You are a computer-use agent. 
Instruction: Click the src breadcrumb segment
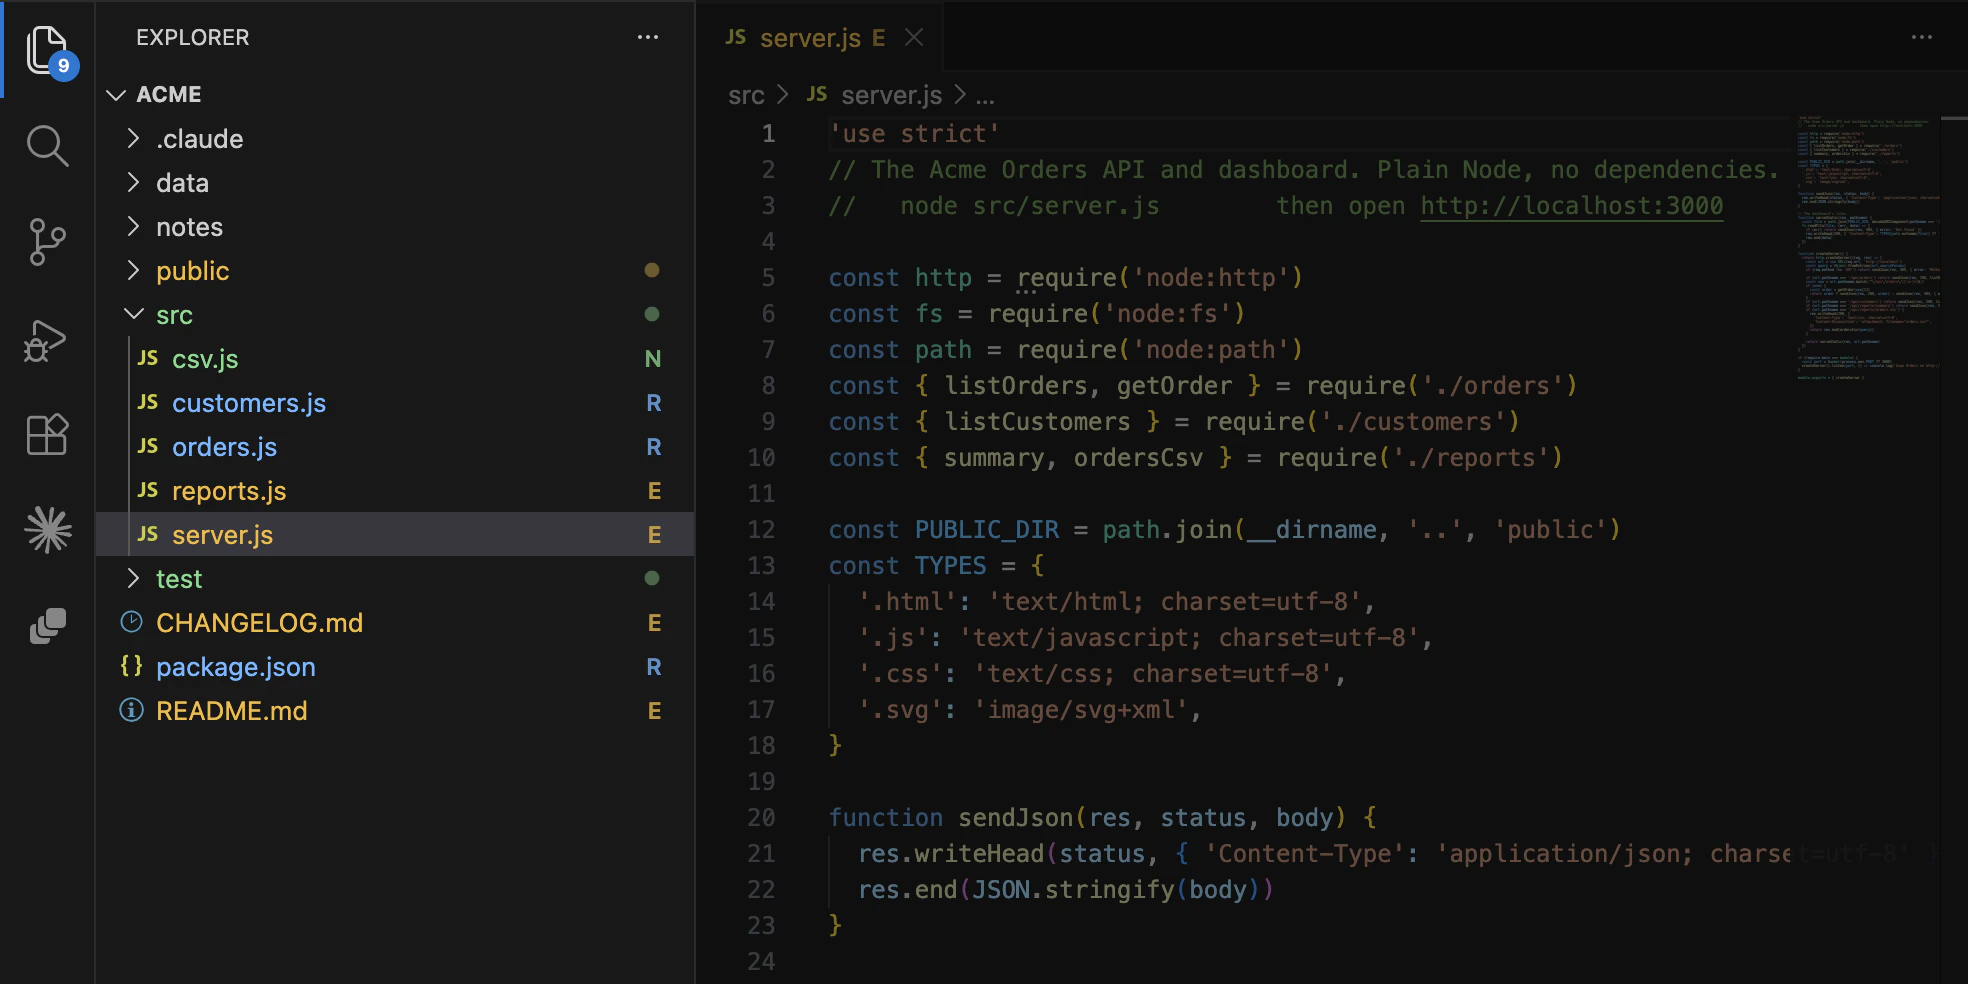pyautogui.click(x=746, y=95)
